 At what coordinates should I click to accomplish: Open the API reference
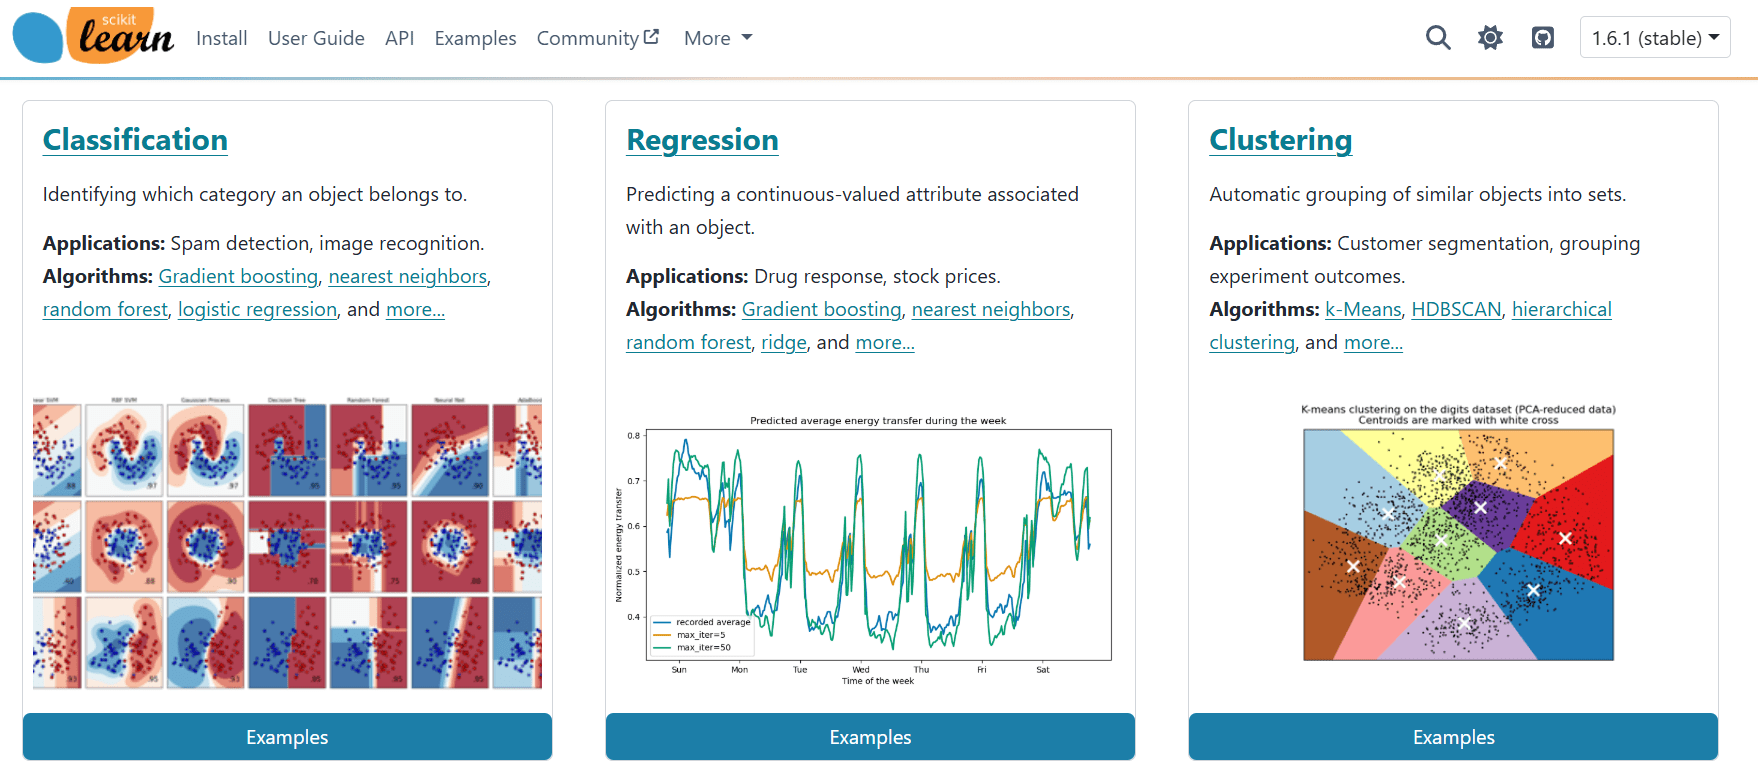[x=399, y=38]
